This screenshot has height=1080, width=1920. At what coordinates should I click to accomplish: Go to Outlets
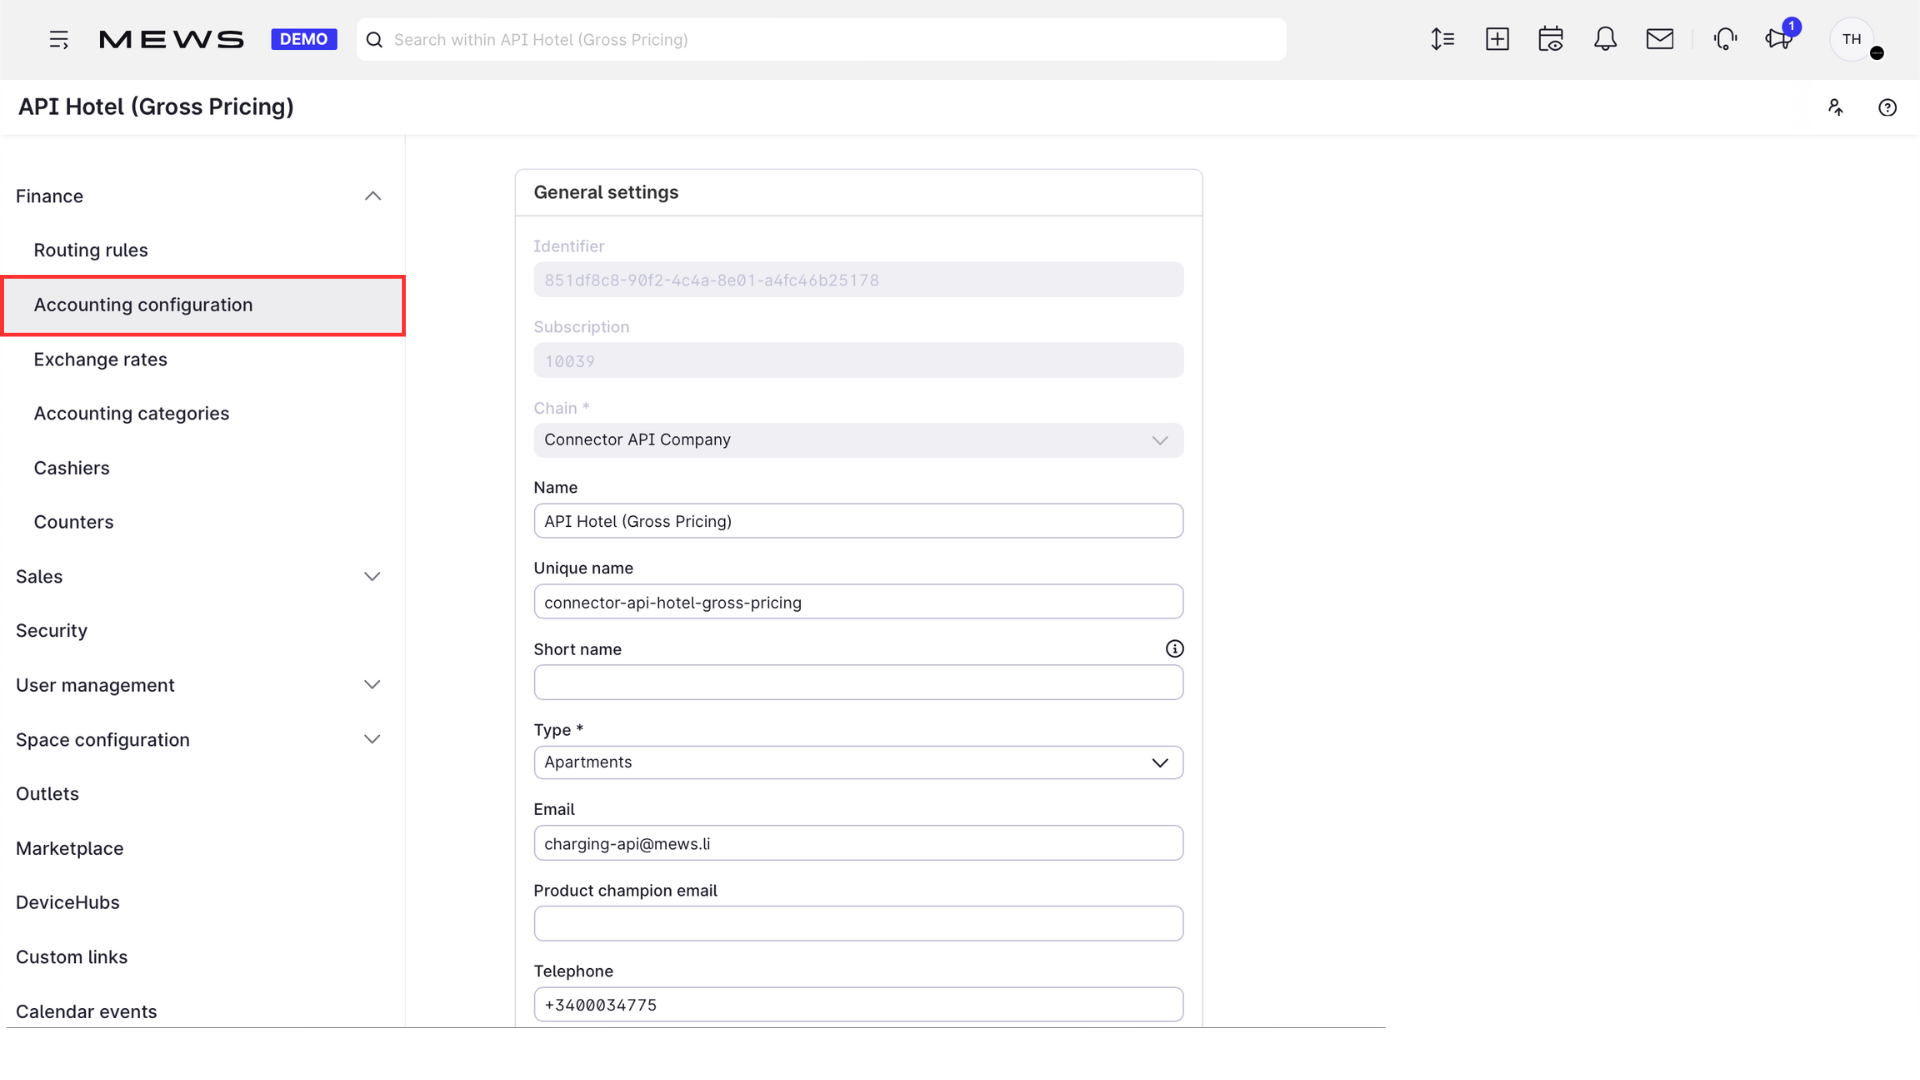click(48, 794)
